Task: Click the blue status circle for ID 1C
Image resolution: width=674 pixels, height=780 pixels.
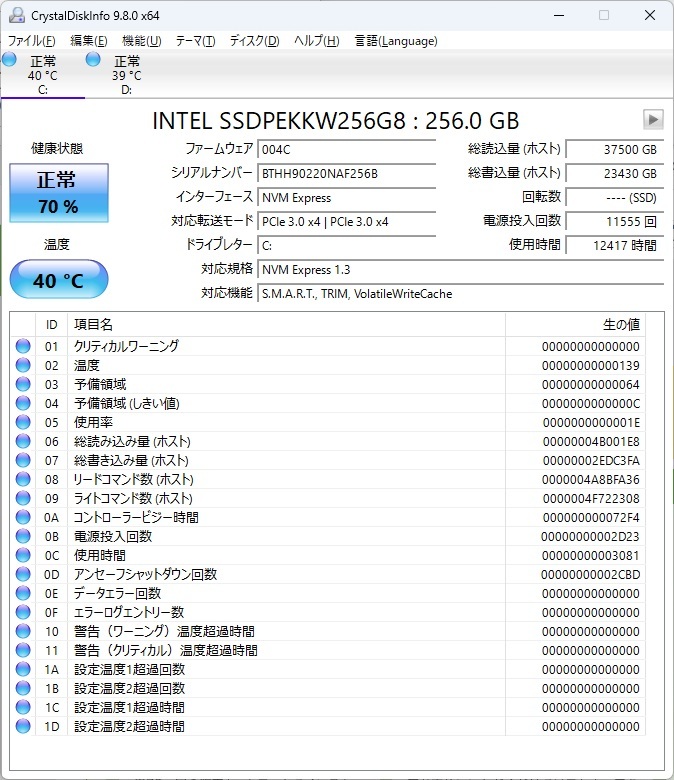Action: [x=23, y=707]
